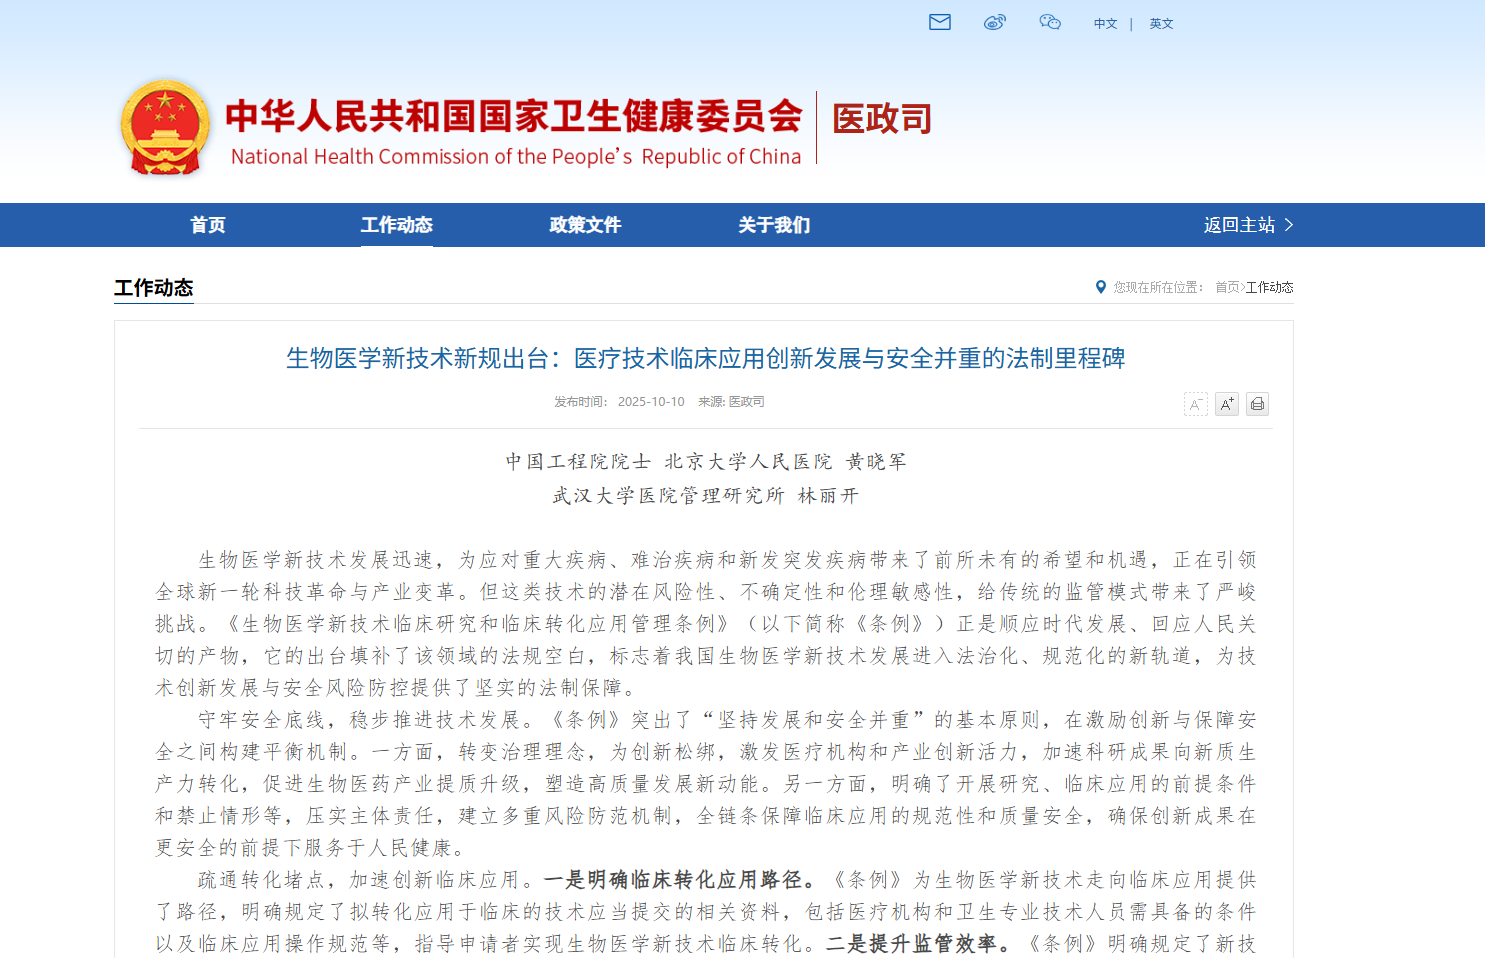1485x958 pixels.
Task: Click 工作动态 in the breadcrumb trail
Action: point(1269,287)
